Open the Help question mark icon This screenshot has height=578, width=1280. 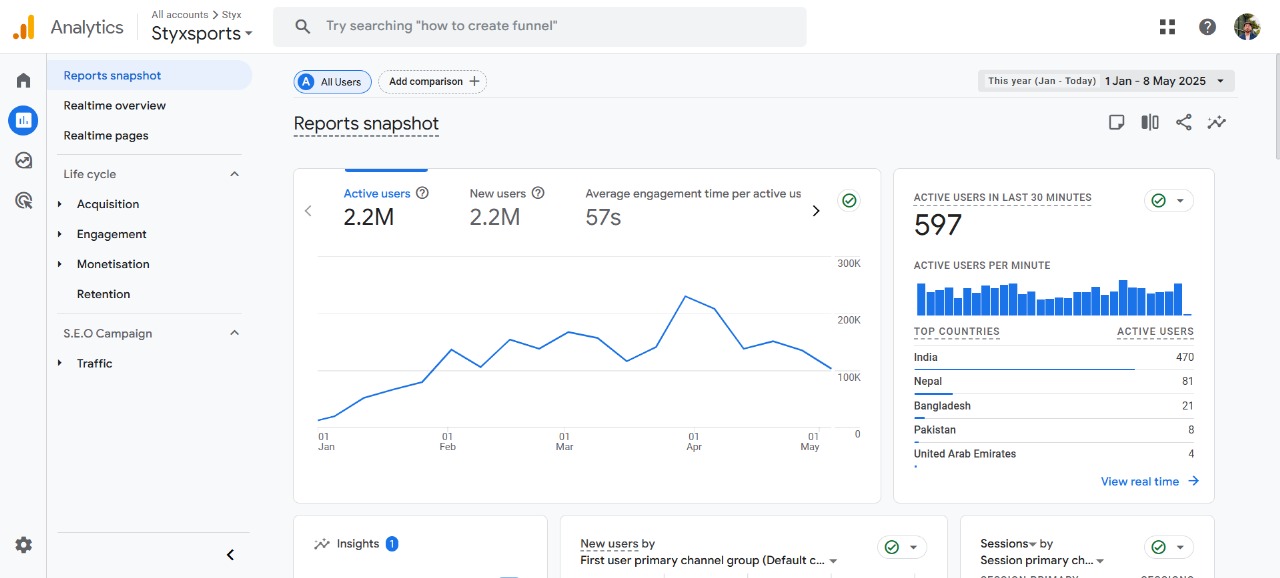1207,27
